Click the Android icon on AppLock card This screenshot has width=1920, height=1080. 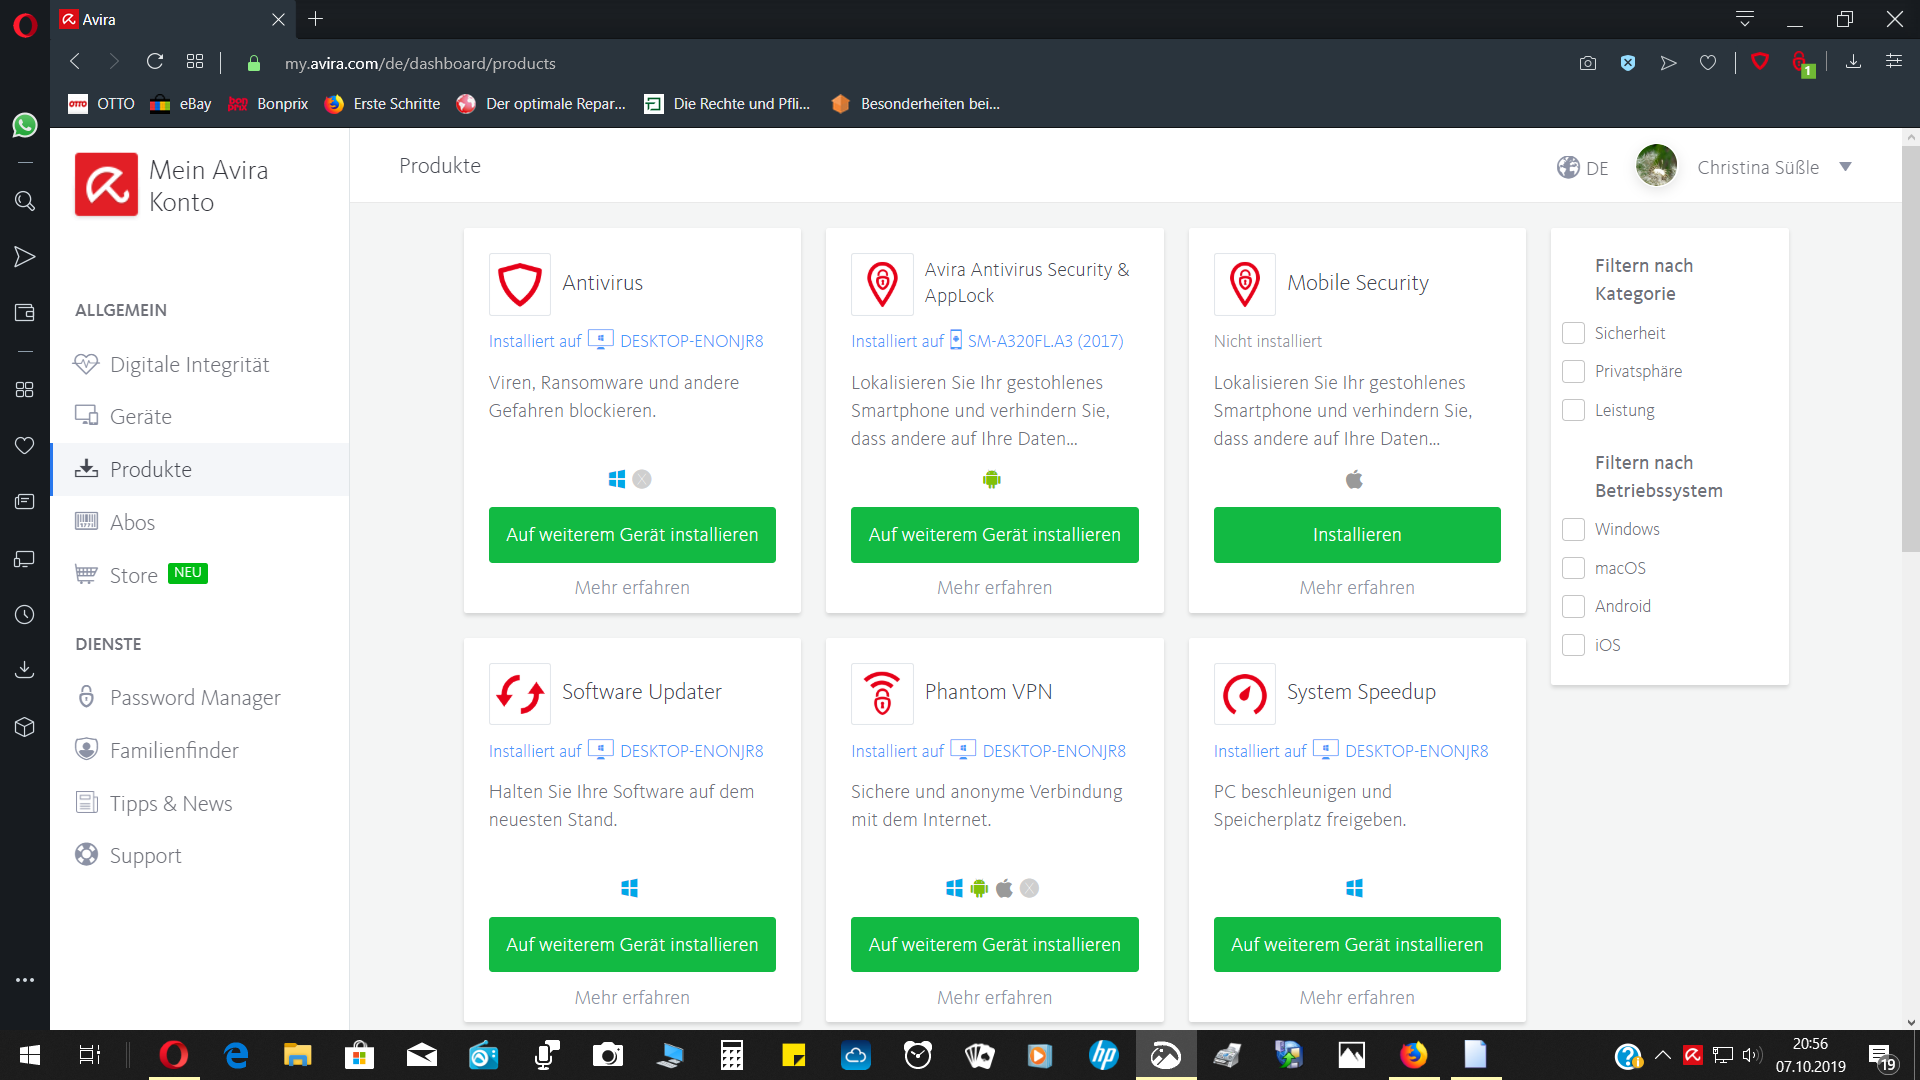pos(991,479)
